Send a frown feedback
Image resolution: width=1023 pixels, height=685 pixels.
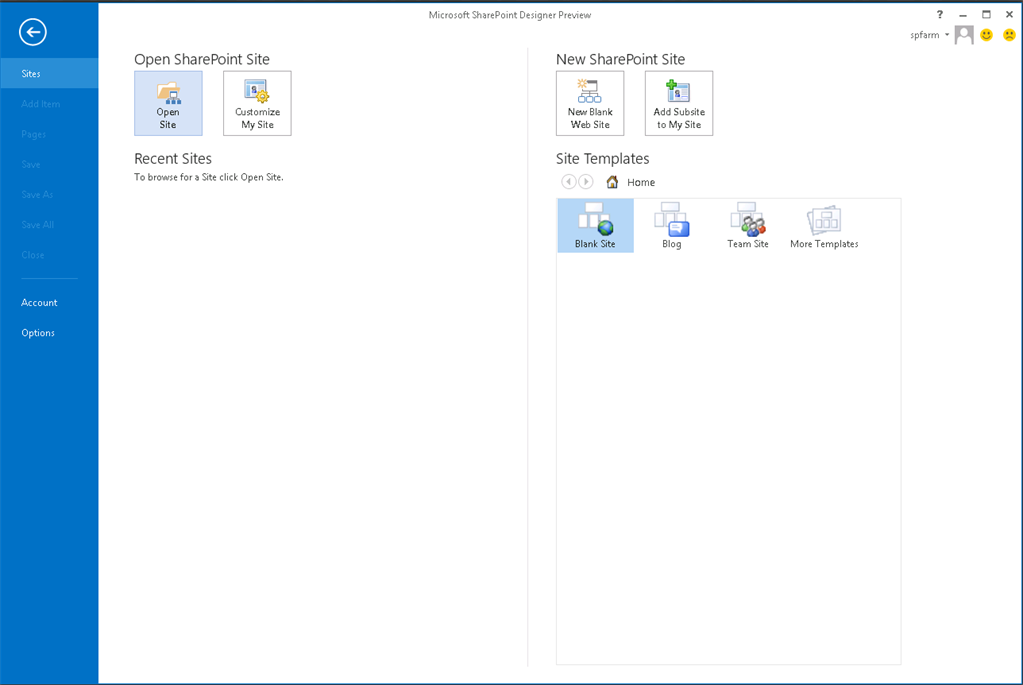(x=1009, y=35)
